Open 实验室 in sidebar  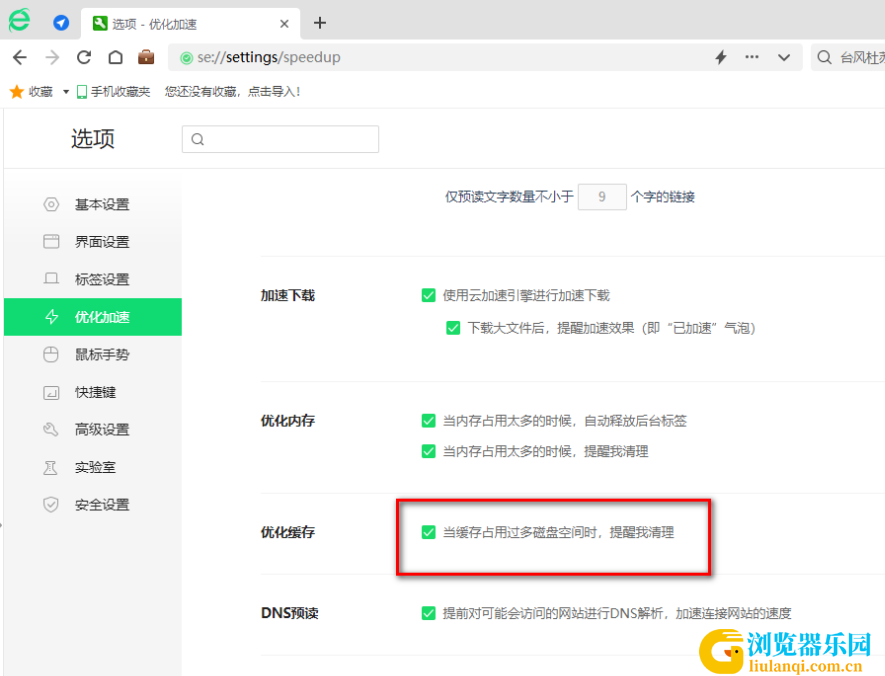click(x=93, y=467)
